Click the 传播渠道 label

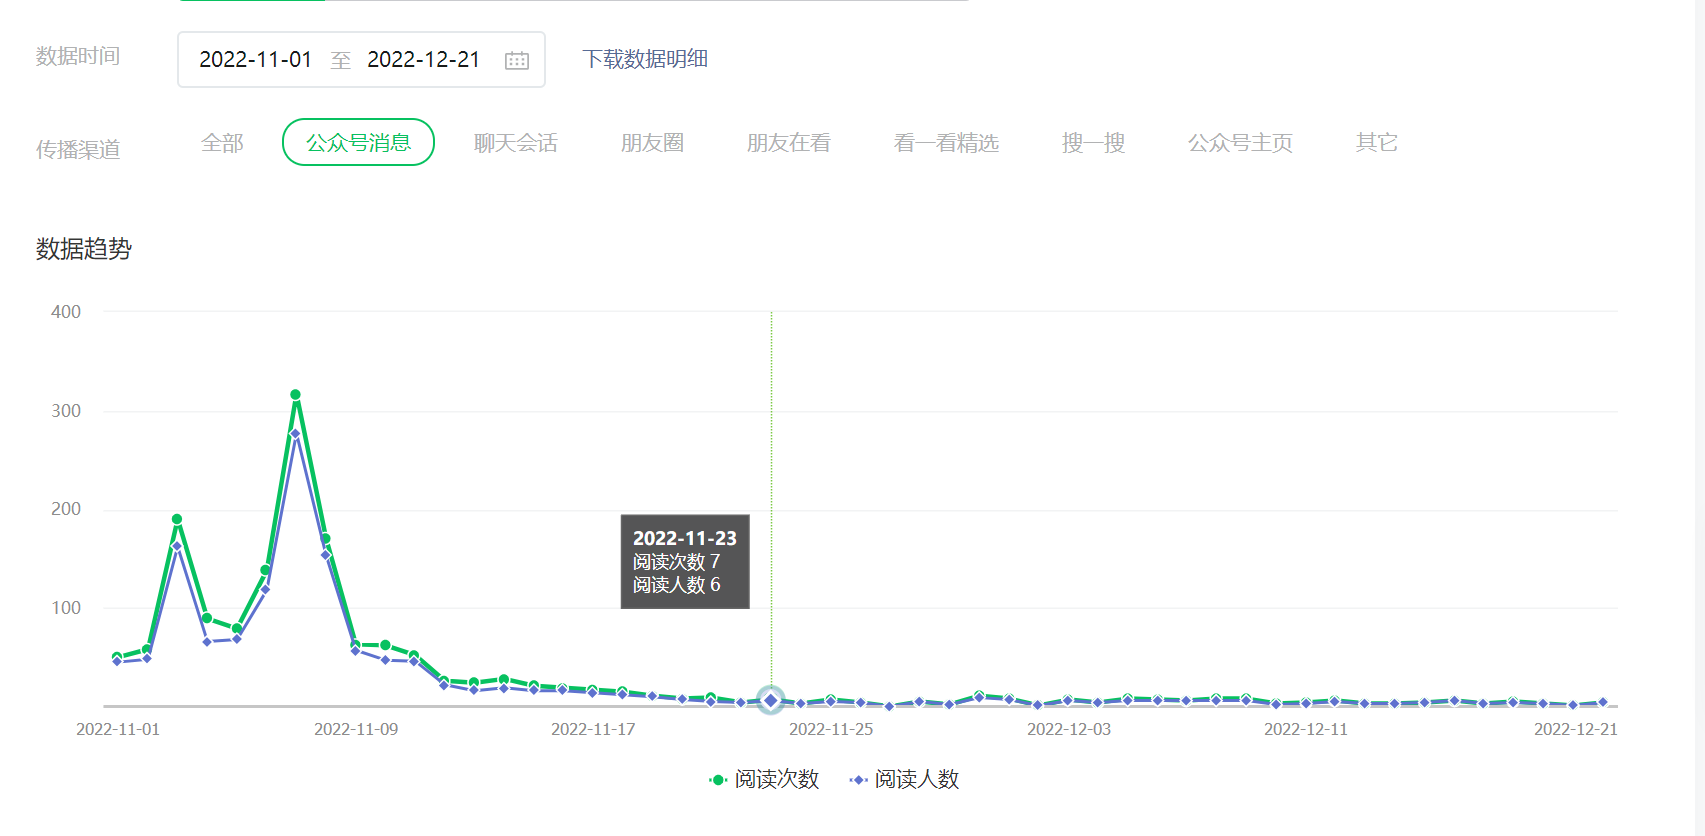78,150
